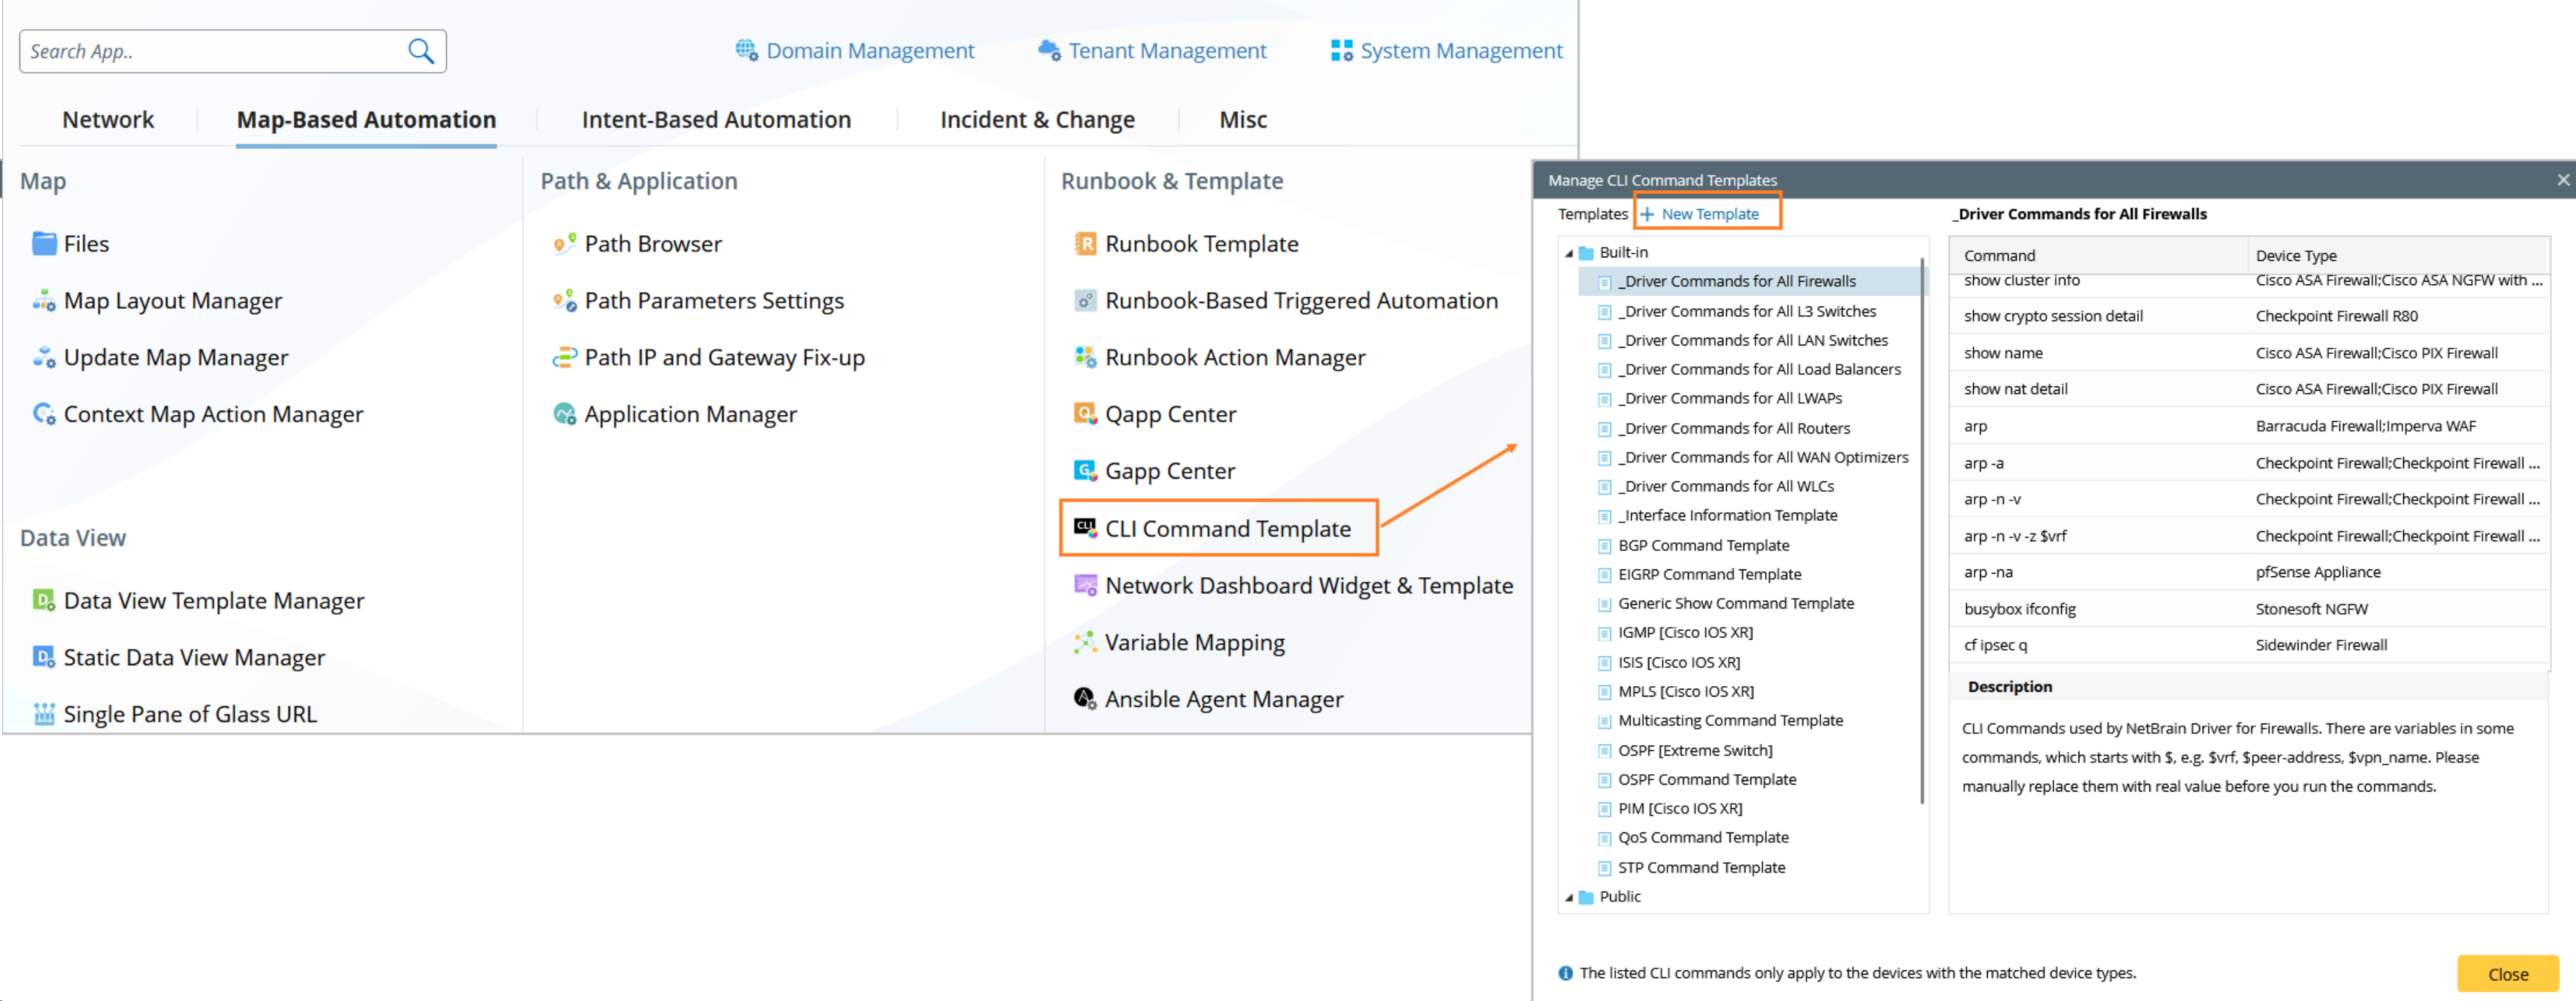Switch to the Intent-Based Automation tab
Viewport: 2576px width, 1001px height.
[x=716, y=120]
